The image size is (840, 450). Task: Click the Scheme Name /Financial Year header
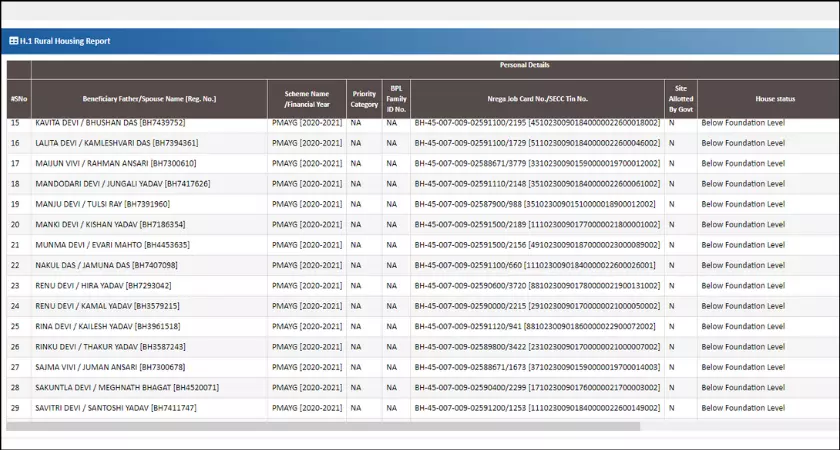pyautogui.click(x=307, y=99)
